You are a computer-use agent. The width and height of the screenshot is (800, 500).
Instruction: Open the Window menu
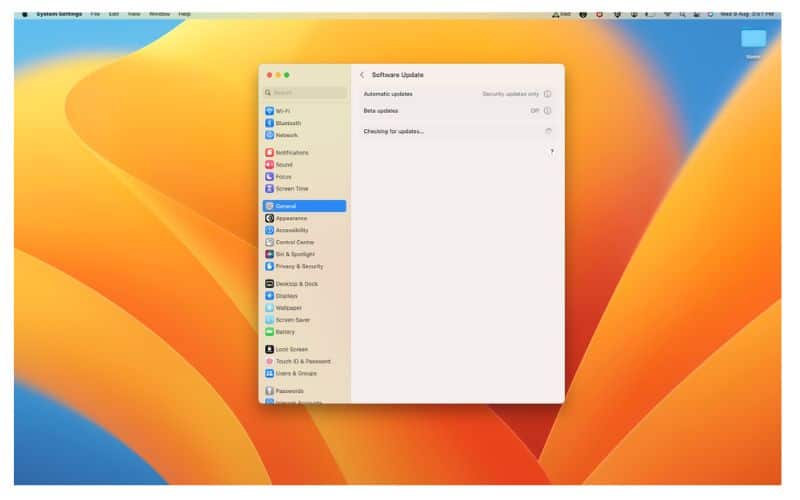click(159, 14)
